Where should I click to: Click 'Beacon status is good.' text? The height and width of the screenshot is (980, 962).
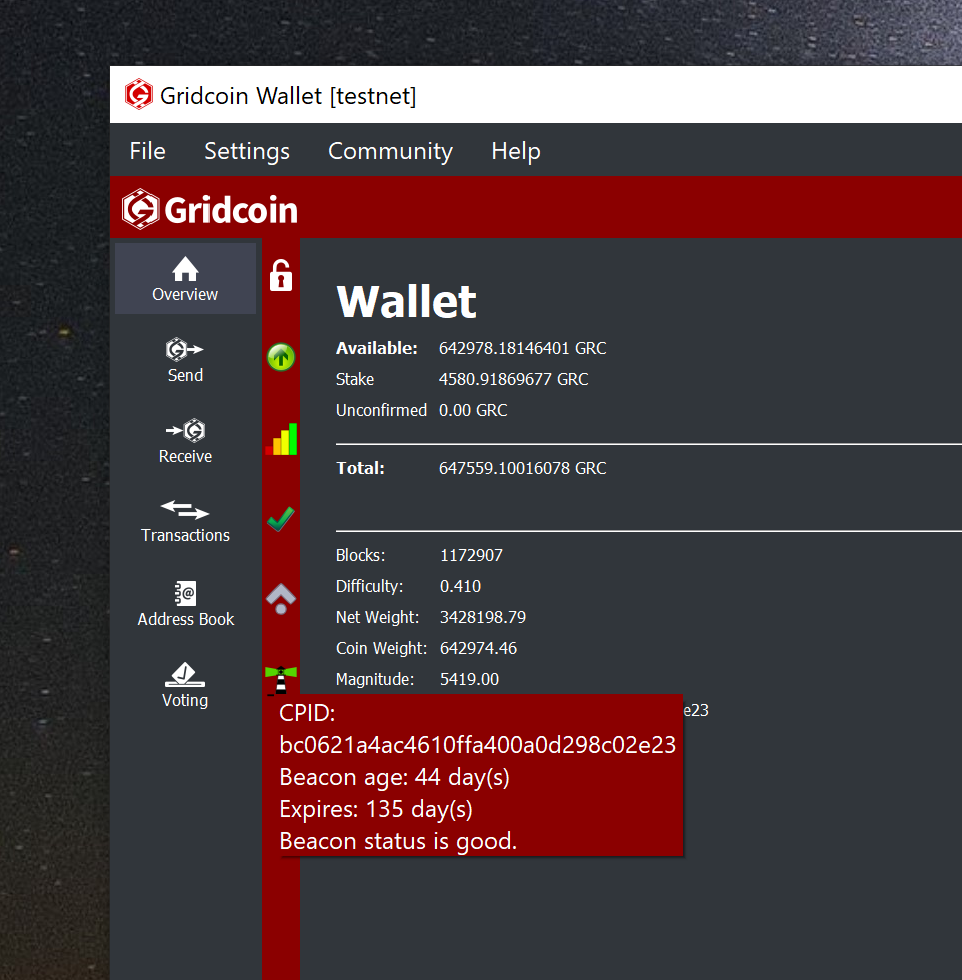pos(398,841)
